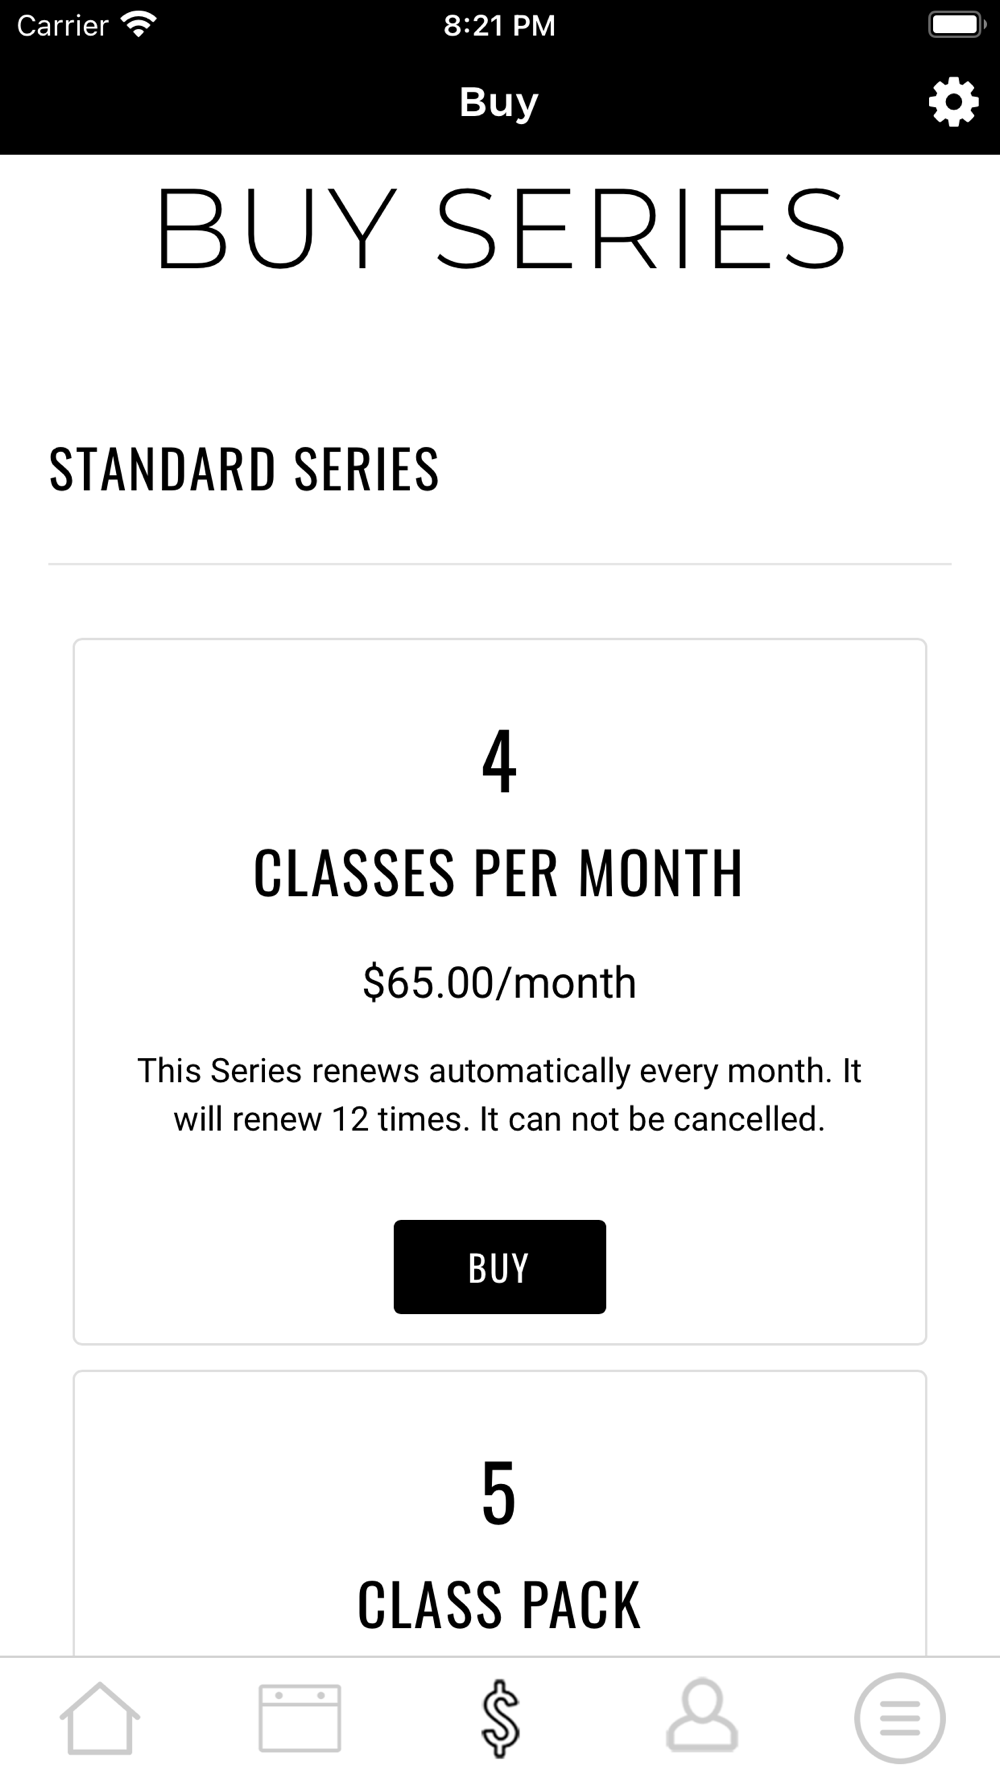Tap the battery indicator icon
This screenshot has width=1000, height=1778.
(956, 25)
